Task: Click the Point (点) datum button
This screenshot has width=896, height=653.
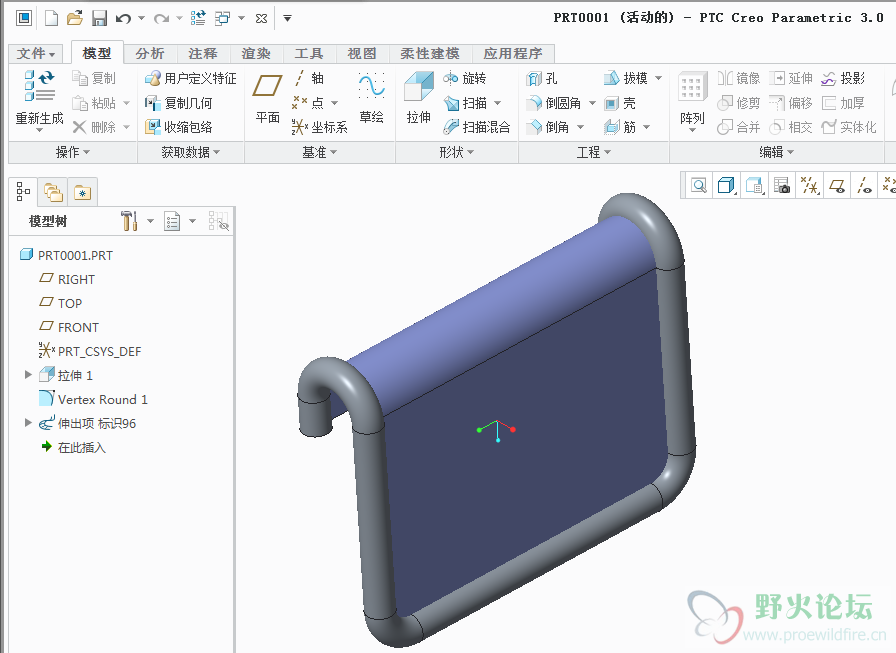Action: click(309, 103)
